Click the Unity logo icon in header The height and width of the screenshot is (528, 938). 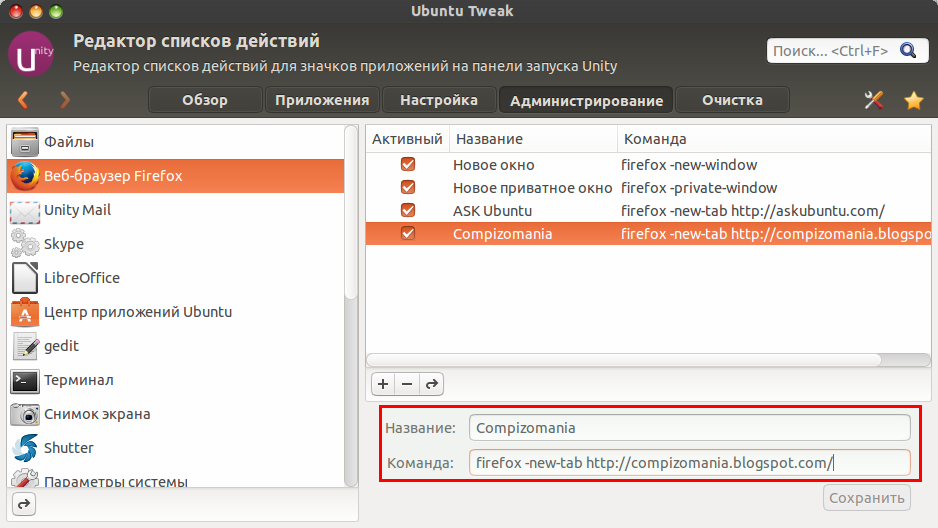pyautogui.click(x=31, y=54)
